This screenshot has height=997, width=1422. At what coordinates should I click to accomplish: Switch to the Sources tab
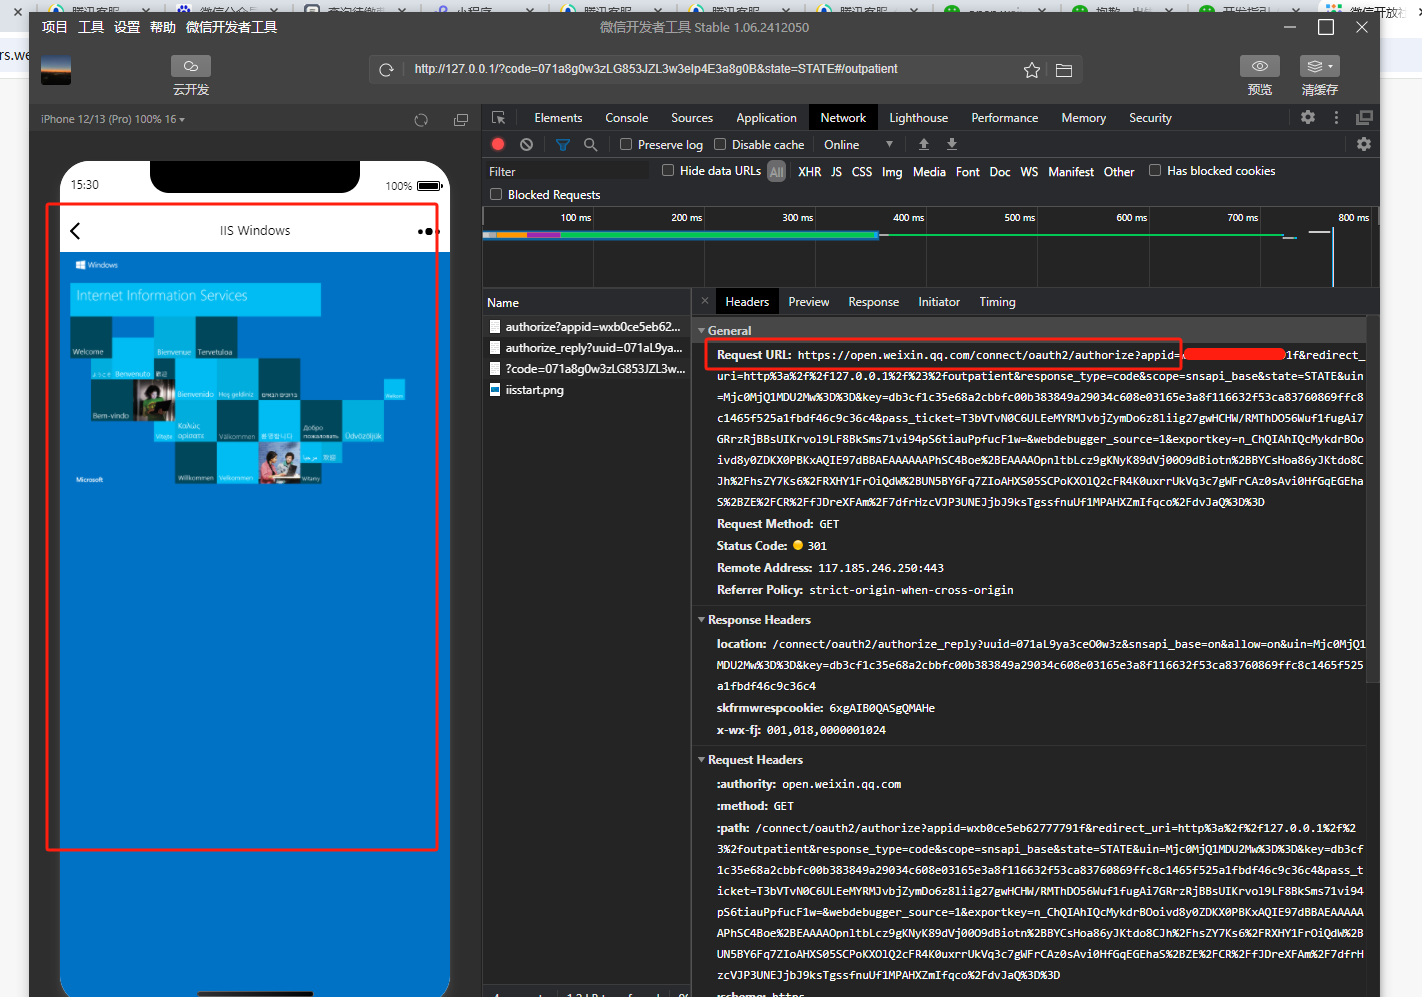(x=692, y=118)
